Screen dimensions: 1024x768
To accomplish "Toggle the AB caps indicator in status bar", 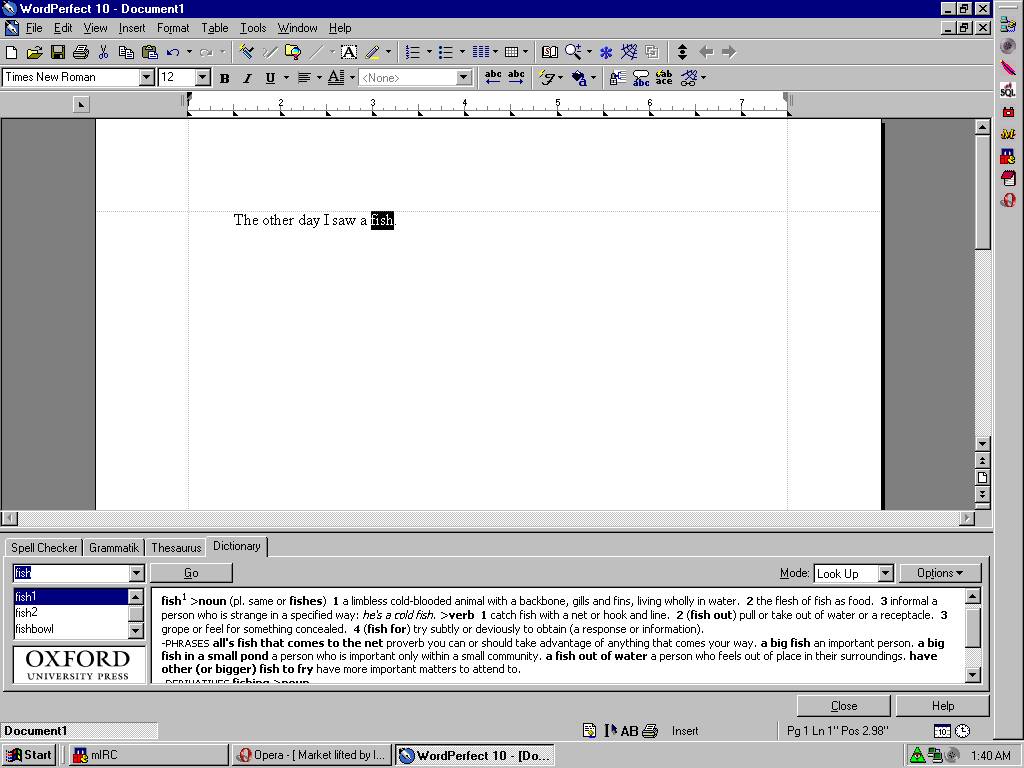I will click(x=630, y=731).
